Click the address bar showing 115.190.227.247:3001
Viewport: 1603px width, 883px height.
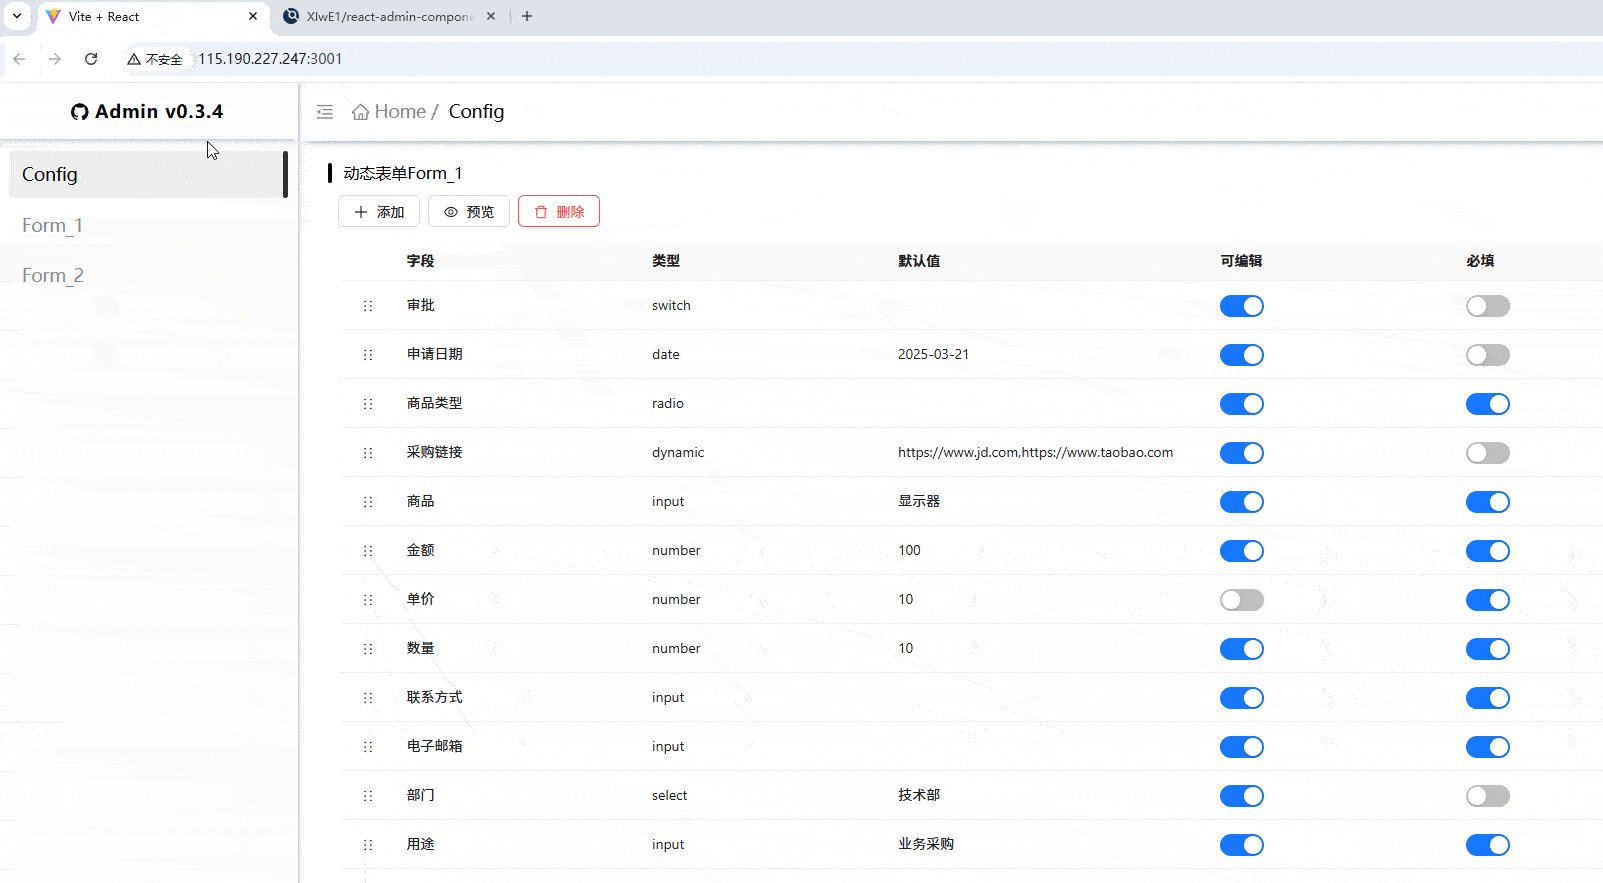(x=270, y=59)
